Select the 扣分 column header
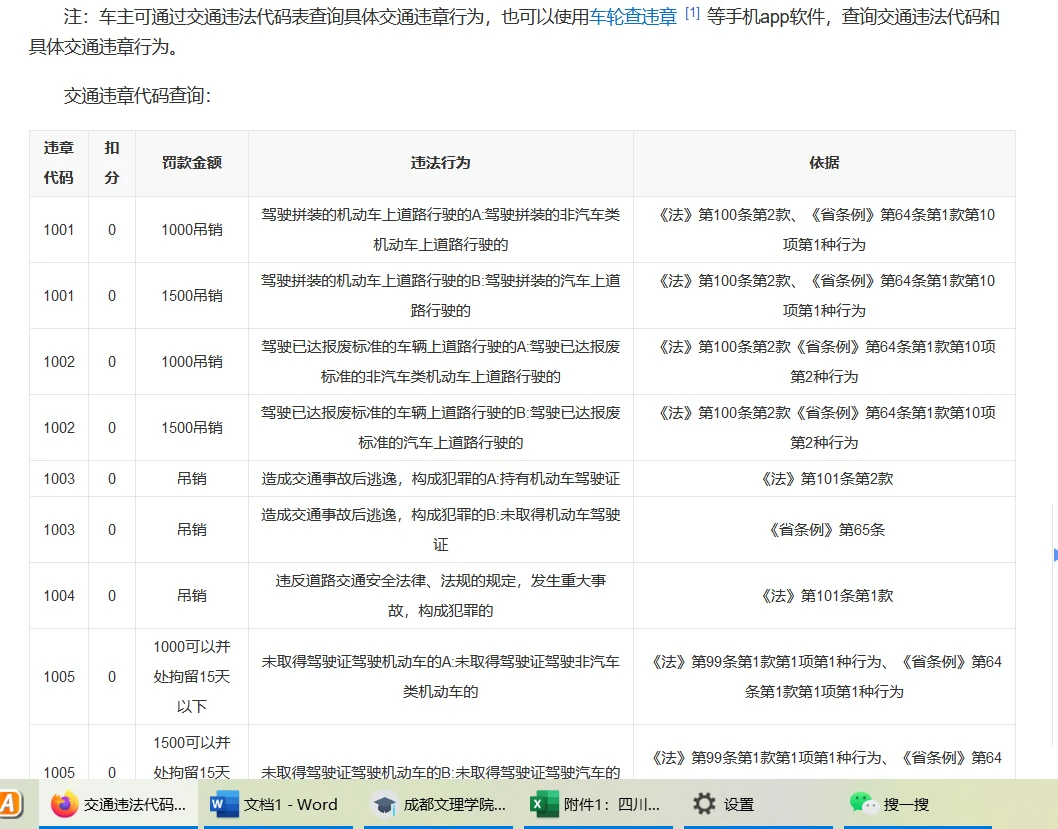This screenshot has width=1058, height=829. tap(111, 163)
